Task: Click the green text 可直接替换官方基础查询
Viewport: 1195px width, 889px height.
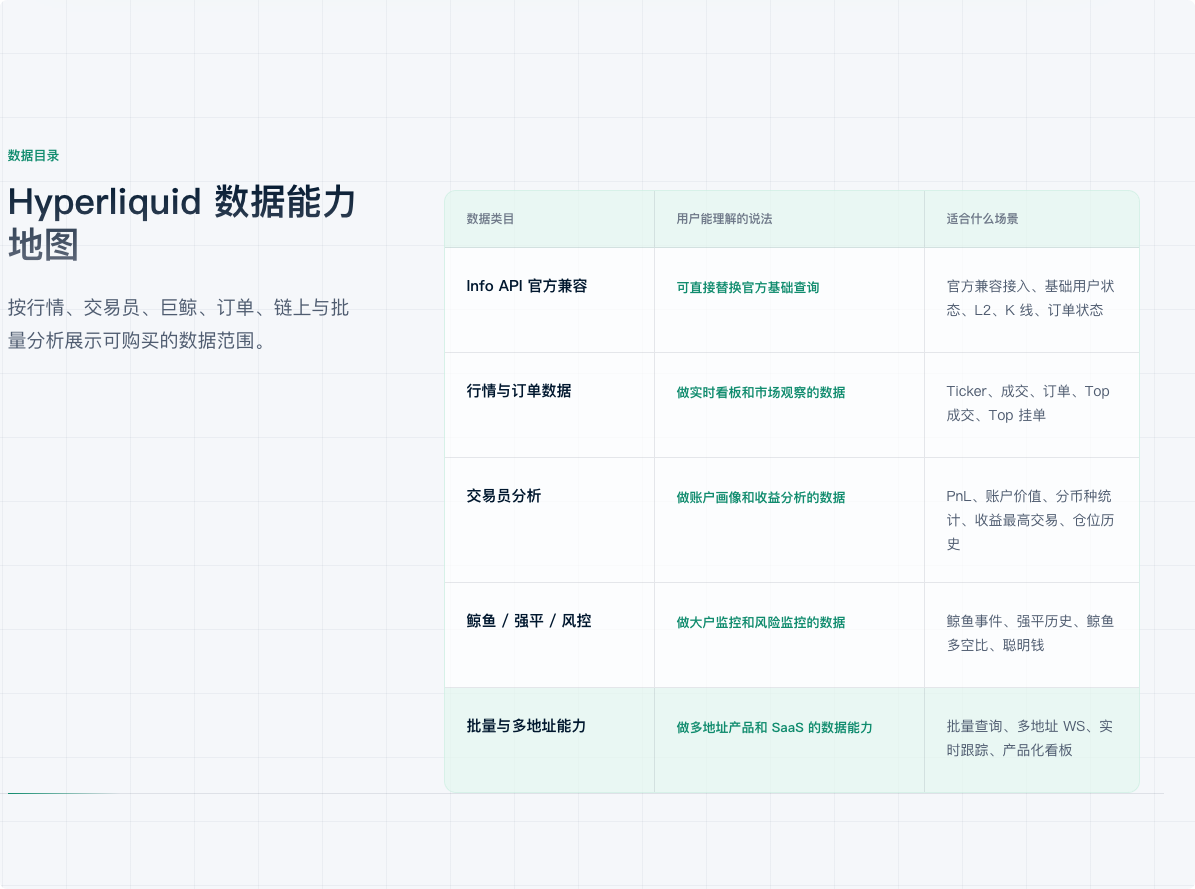Action: 748,287
